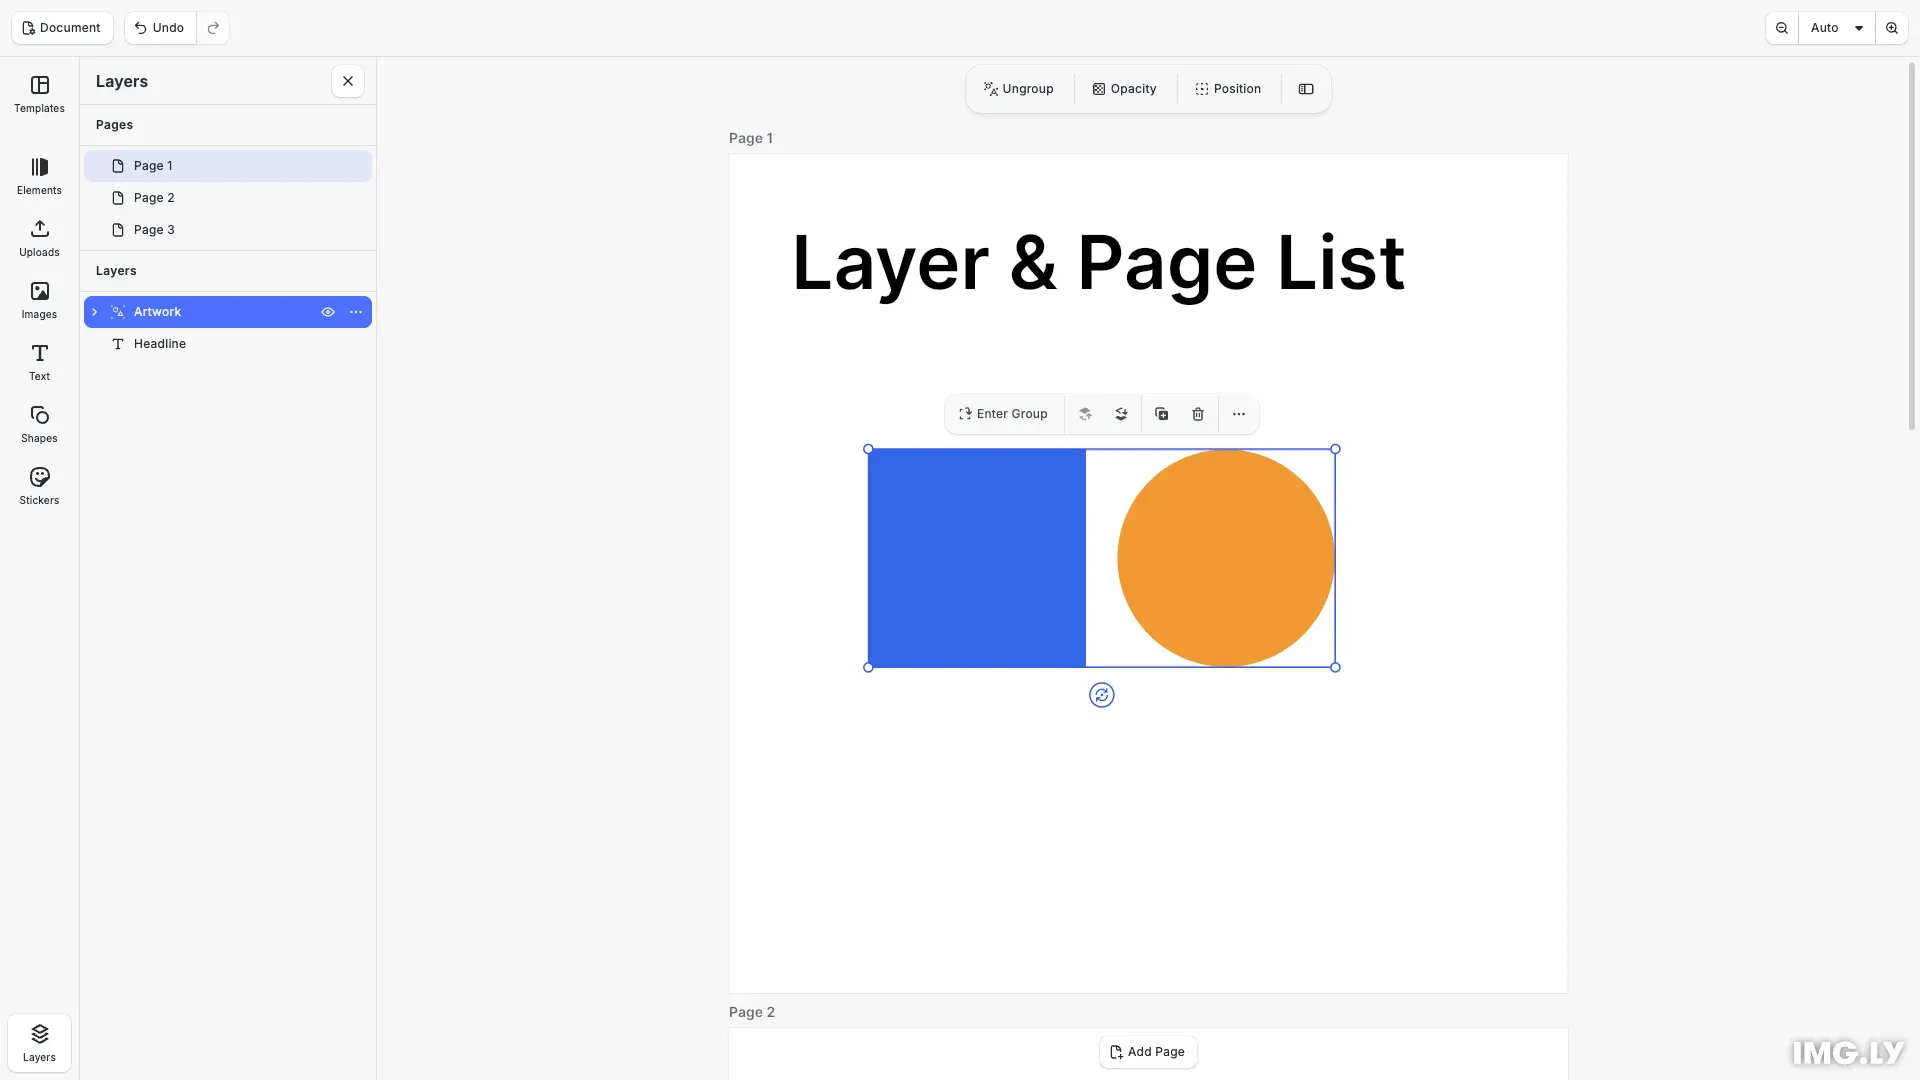The width and height of the screenshot is (1920, 1080).
Task: Open the Shapes panel
Action: [39, 425]
